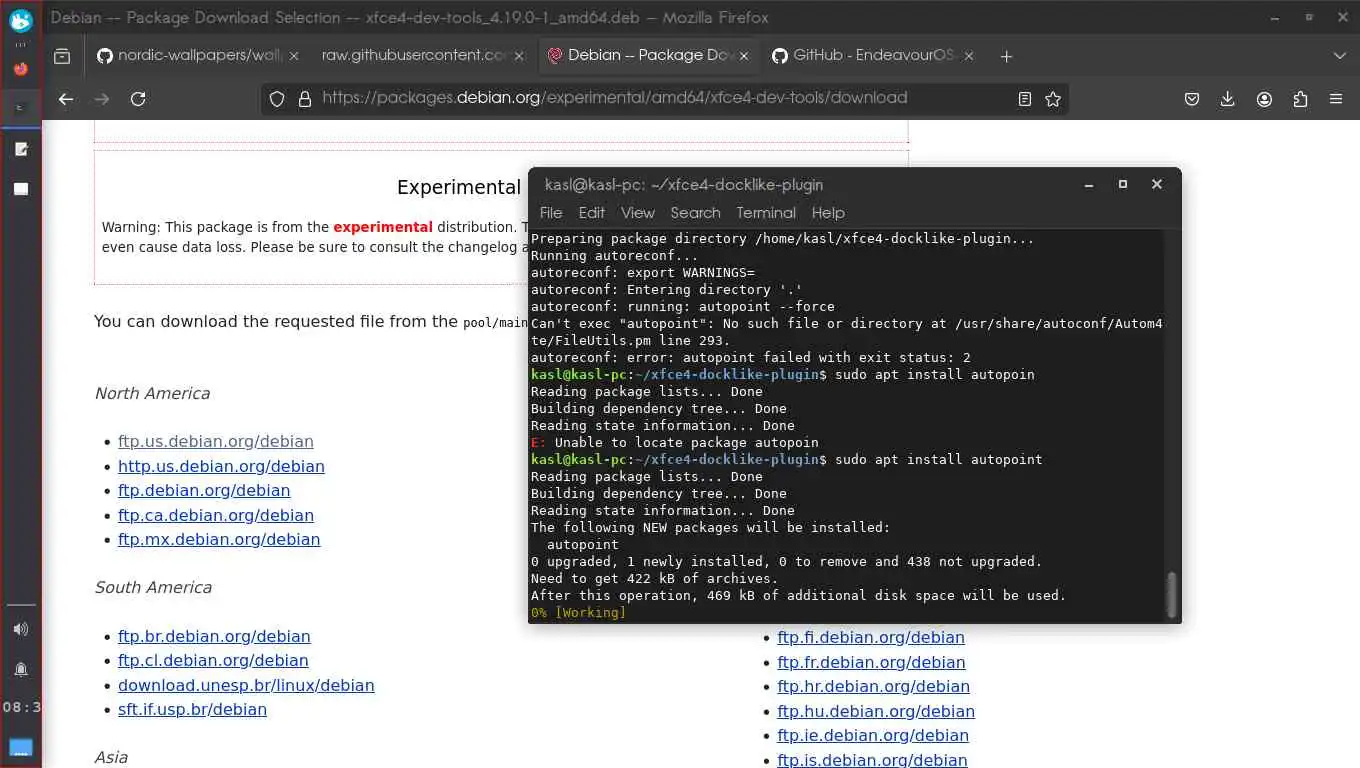The height and width of the screenshot is (768, 1360).
Task: Reload the Debian packages page
Action: (138, 99)
